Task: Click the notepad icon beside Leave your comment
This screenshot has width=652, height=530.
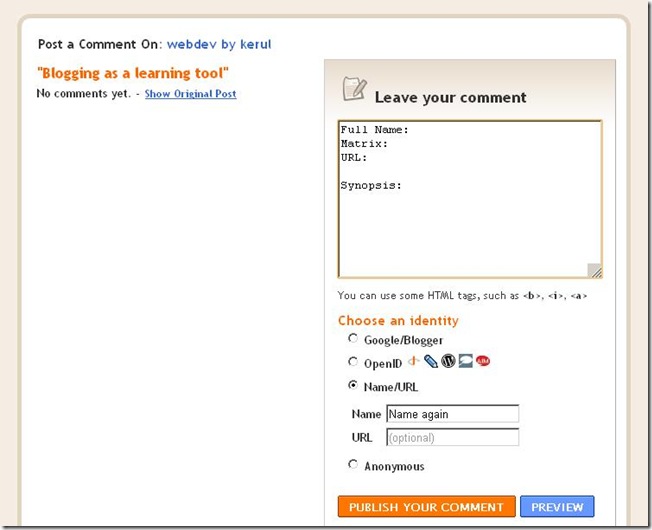Action: tap(354, 89)
